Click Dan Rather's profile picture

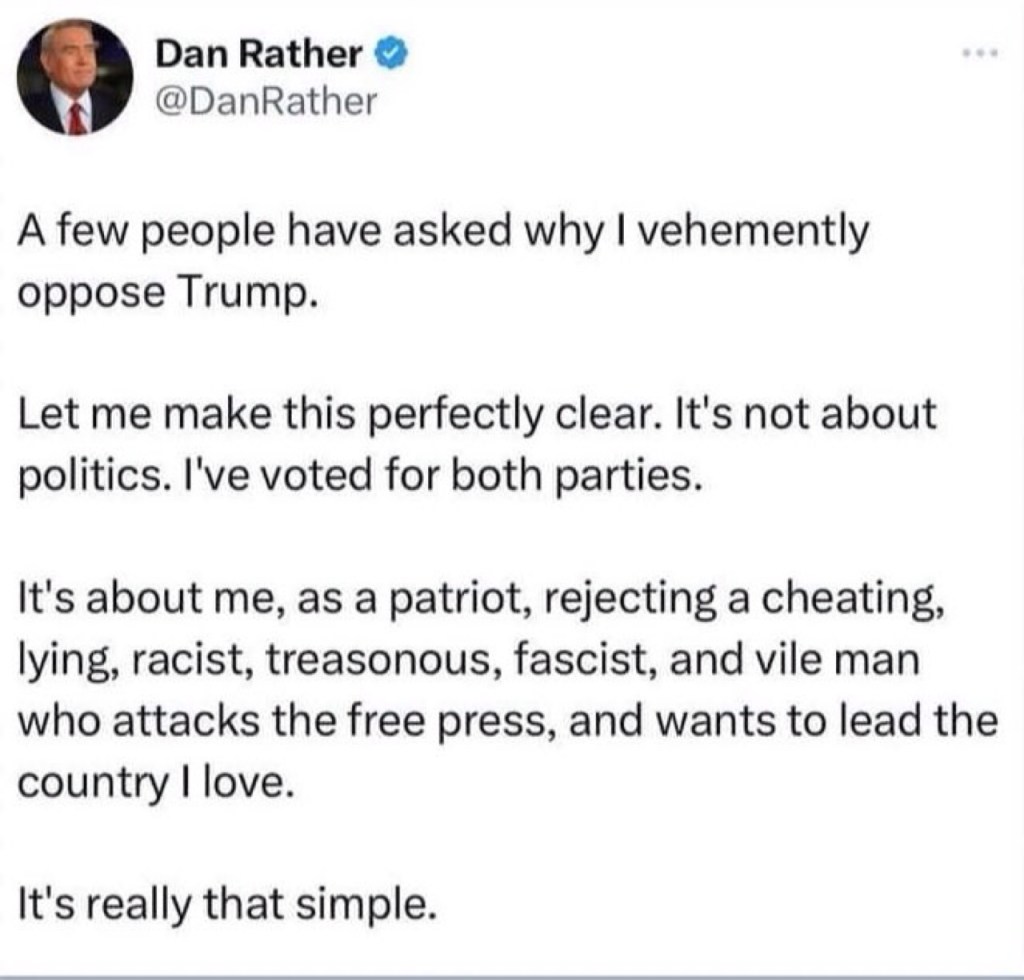tap(76, 76)
